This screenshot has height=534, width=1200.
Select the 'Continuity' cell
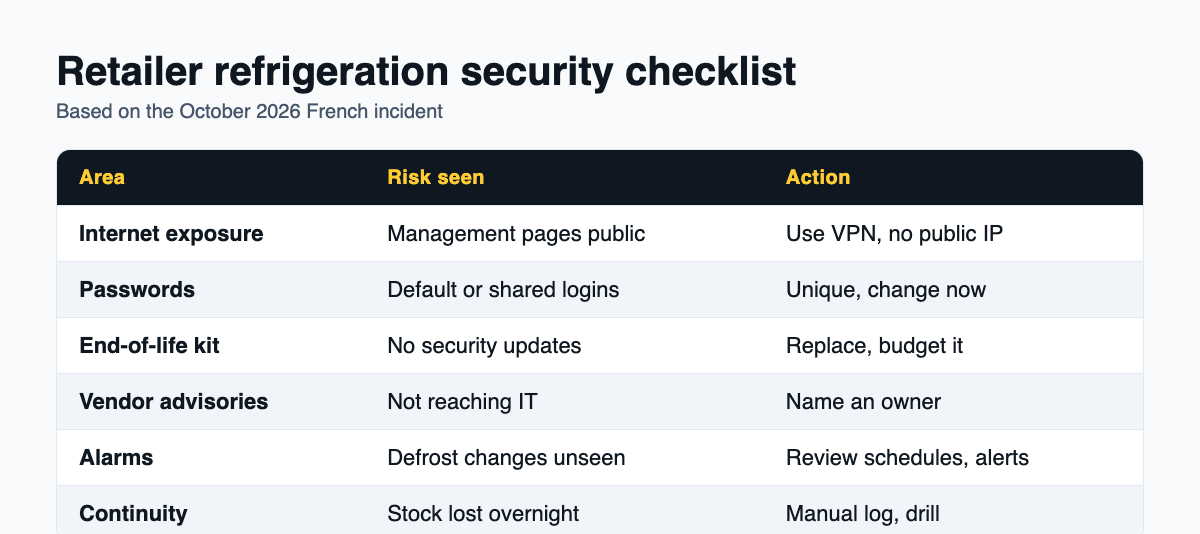[x=211, y=510]
